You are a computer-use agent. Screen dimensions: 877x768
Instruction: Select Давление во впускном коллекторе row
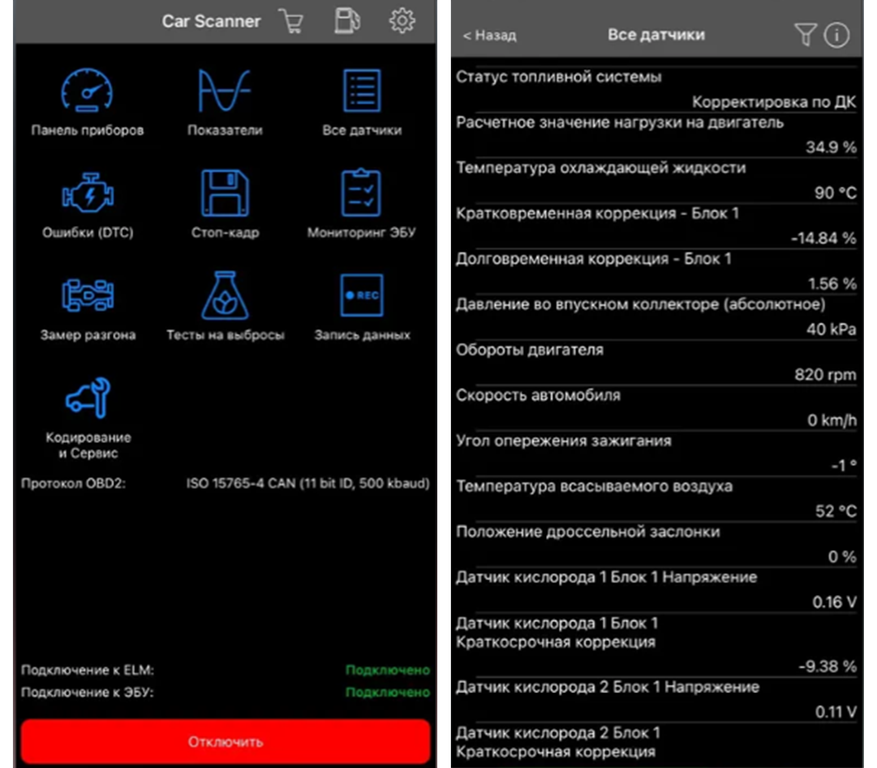pos(656,317)
